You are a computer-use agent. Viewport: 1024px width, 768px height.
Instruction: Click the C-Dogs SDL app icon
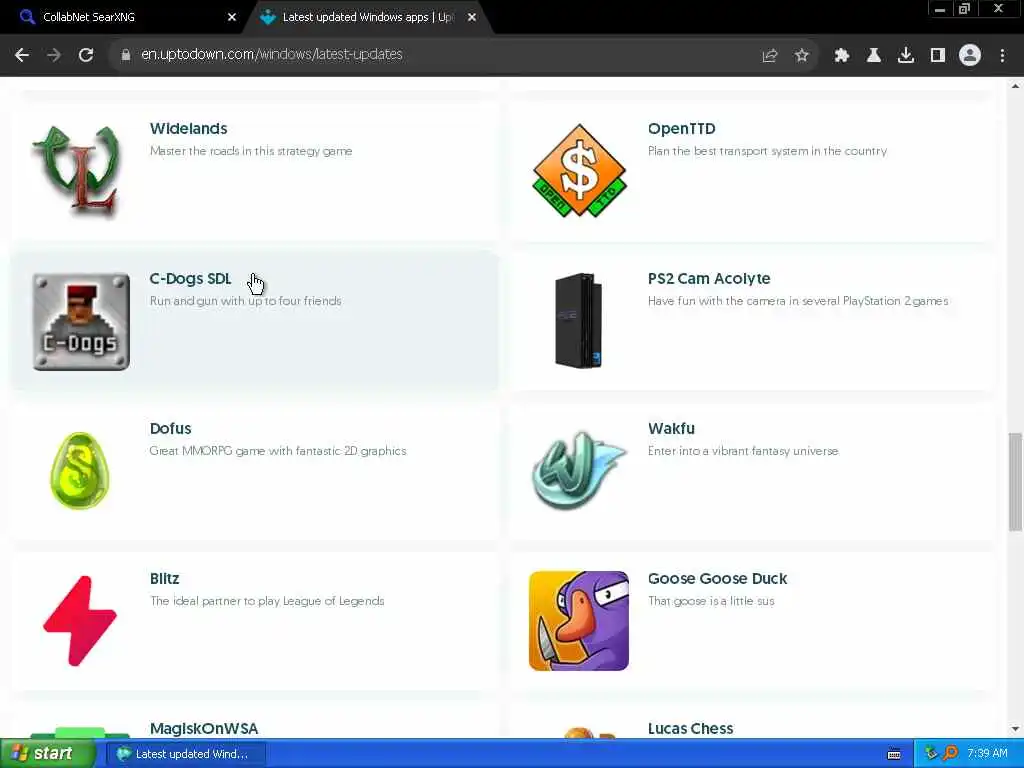click(x=81, y=321)
